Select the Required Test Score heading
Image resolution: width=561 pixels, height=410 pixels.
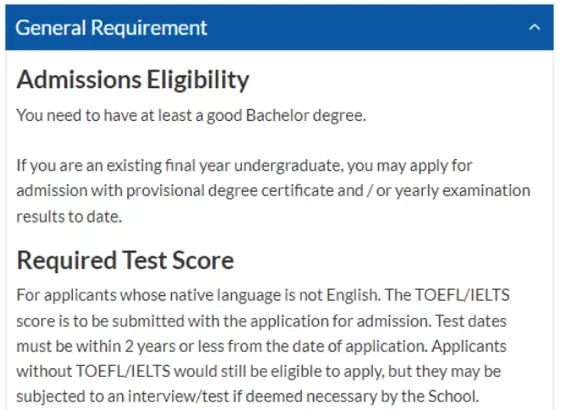125,260
